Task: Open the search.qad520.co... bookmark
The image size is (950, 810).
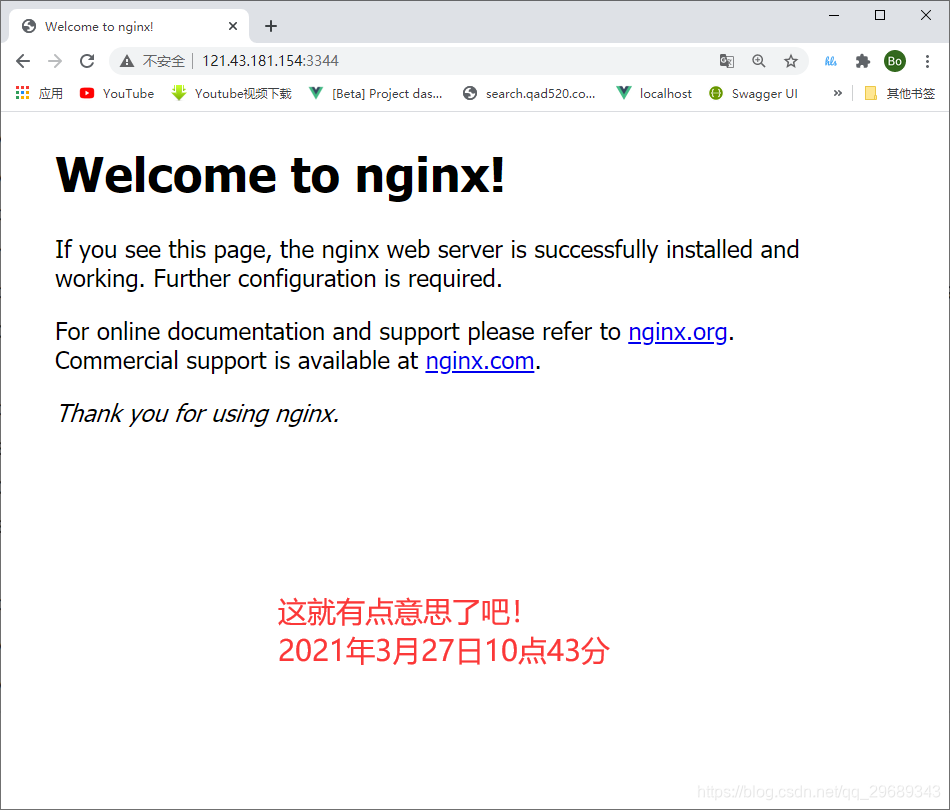Action: [x=529, y=93]
